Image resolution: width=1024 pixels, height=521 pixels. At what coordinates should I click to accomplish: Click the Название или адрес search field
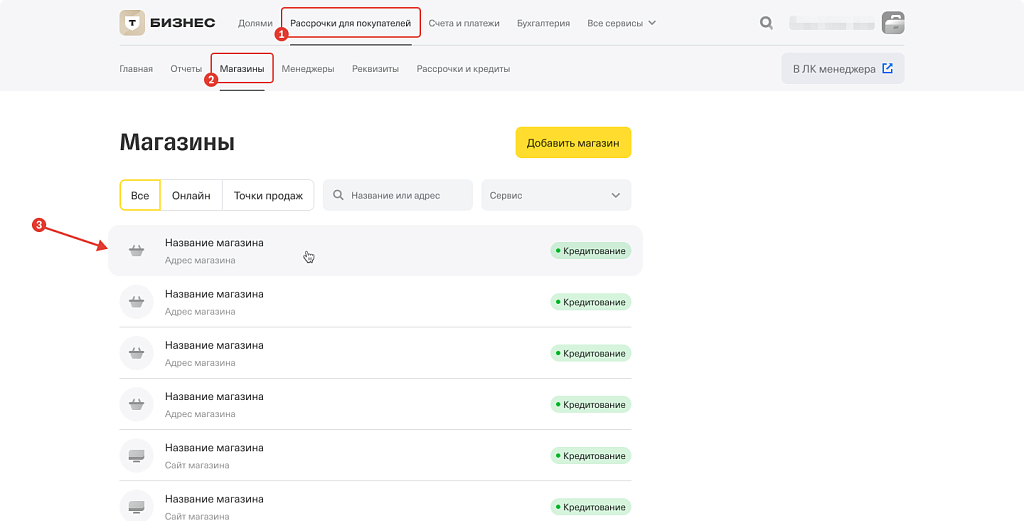(x=405, y=195)
